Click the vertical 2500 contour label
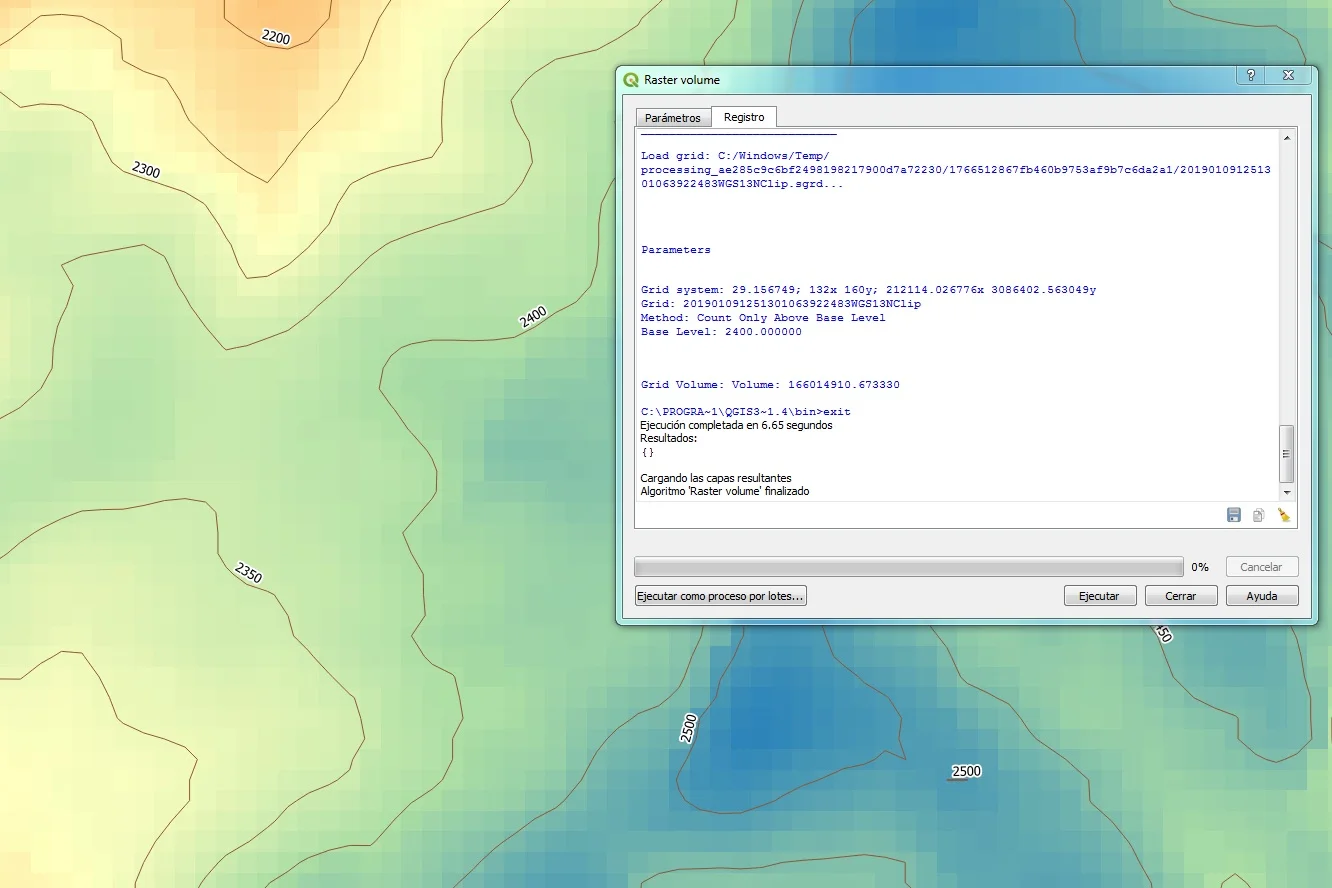The width and height of the screenshot is (1332, 888). tap(688, 727)
